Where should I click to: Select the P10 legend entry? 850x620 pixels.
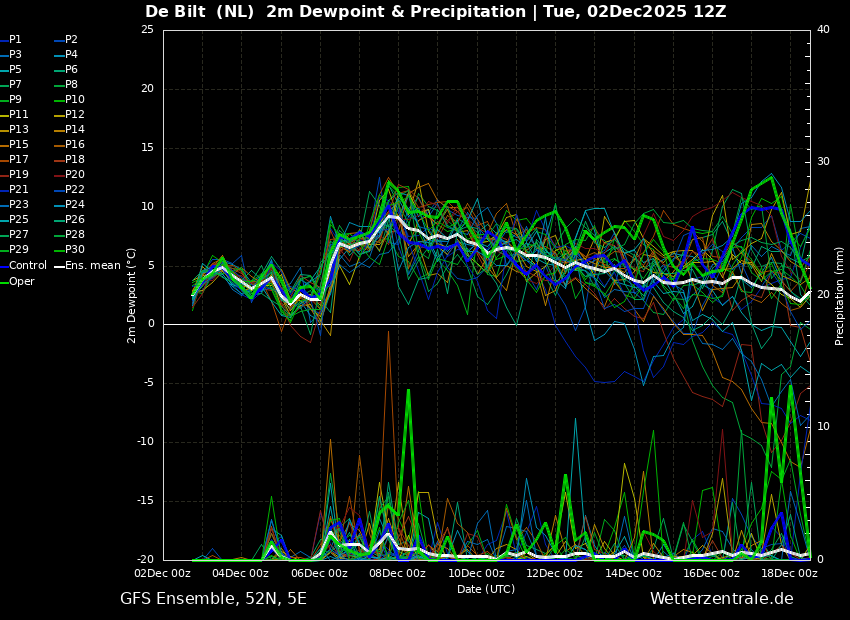(74, 100)
